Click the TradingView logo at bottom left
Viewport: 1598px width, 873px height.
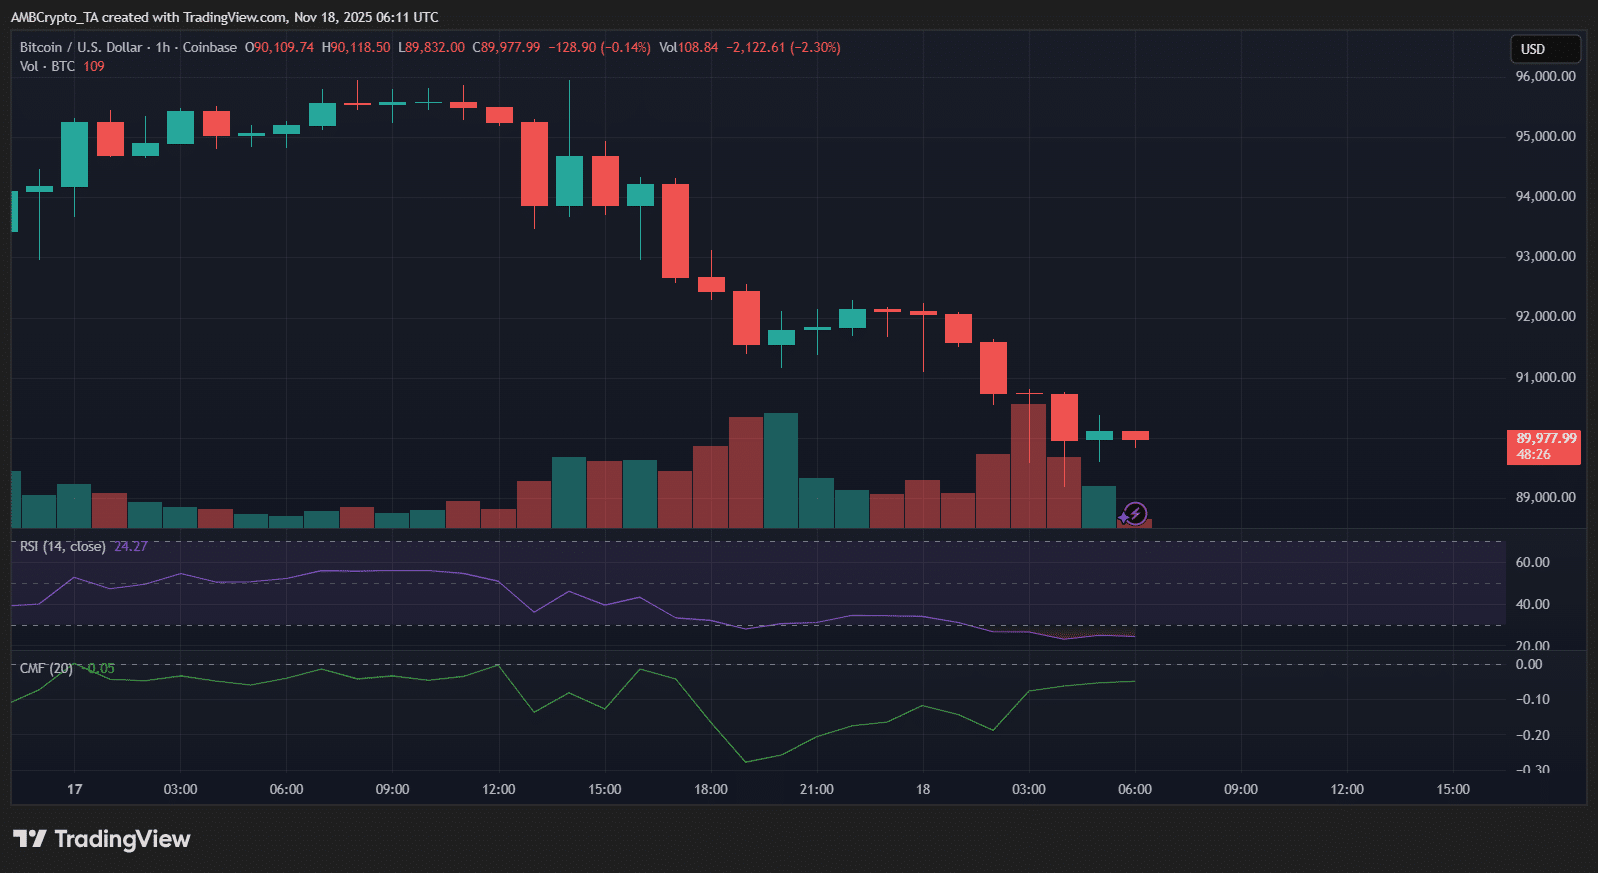click(x=101, y=839)
